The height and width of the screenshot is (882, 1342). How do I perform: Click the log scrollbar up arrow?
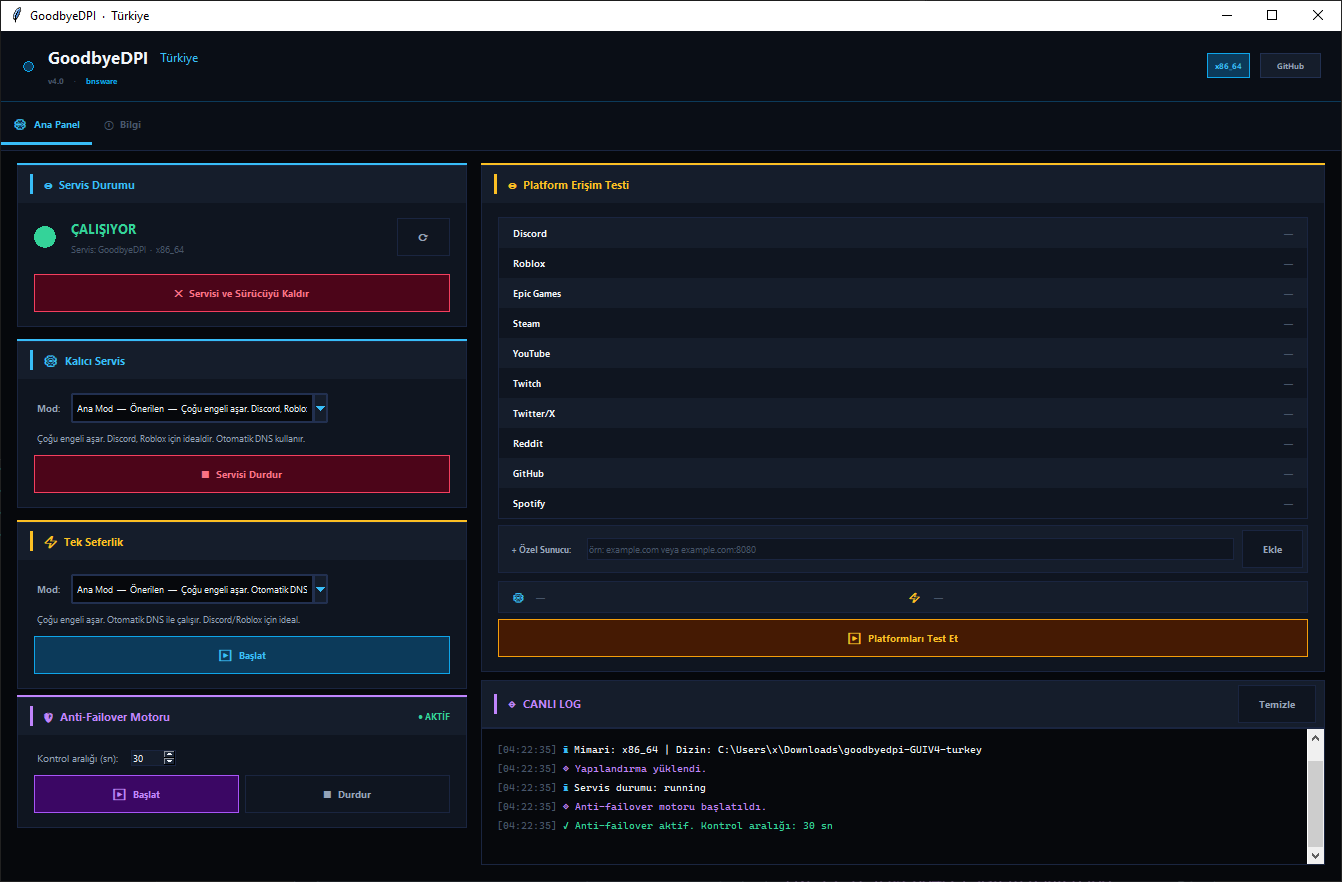tap(1315, 737)
